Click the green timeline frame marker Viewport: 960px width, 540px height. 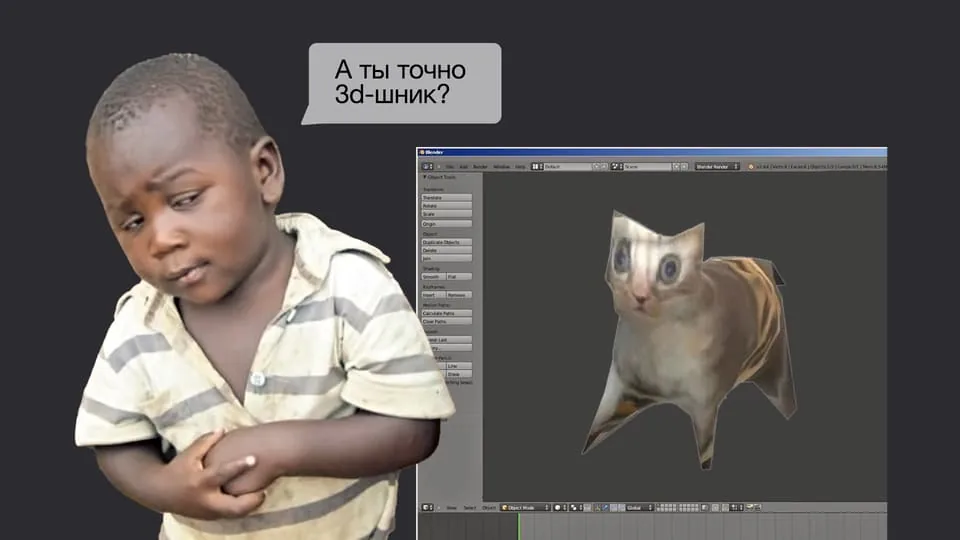[519, 527]
